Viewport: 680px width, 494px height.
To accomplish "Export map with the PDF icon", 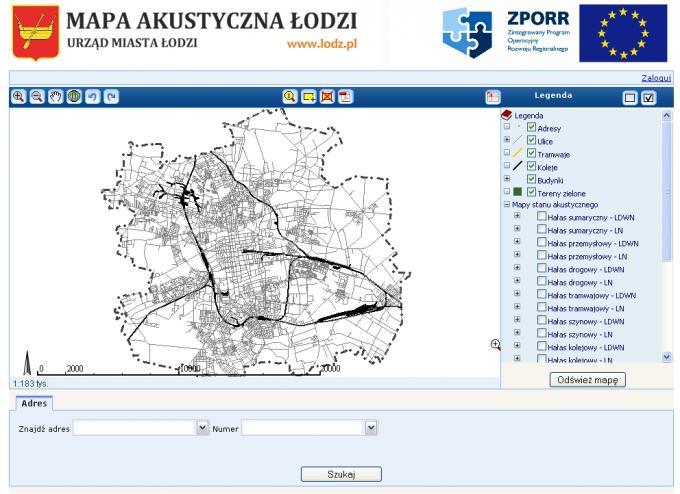I will [x=345, y=97].
